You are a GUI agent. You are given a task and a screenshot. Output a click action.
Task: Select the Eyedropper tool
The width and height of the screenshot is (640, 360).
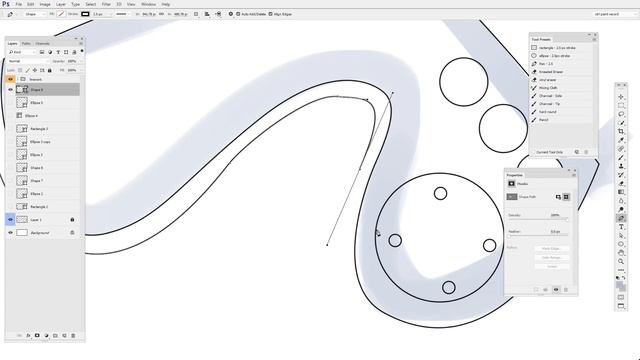(621, 140)
